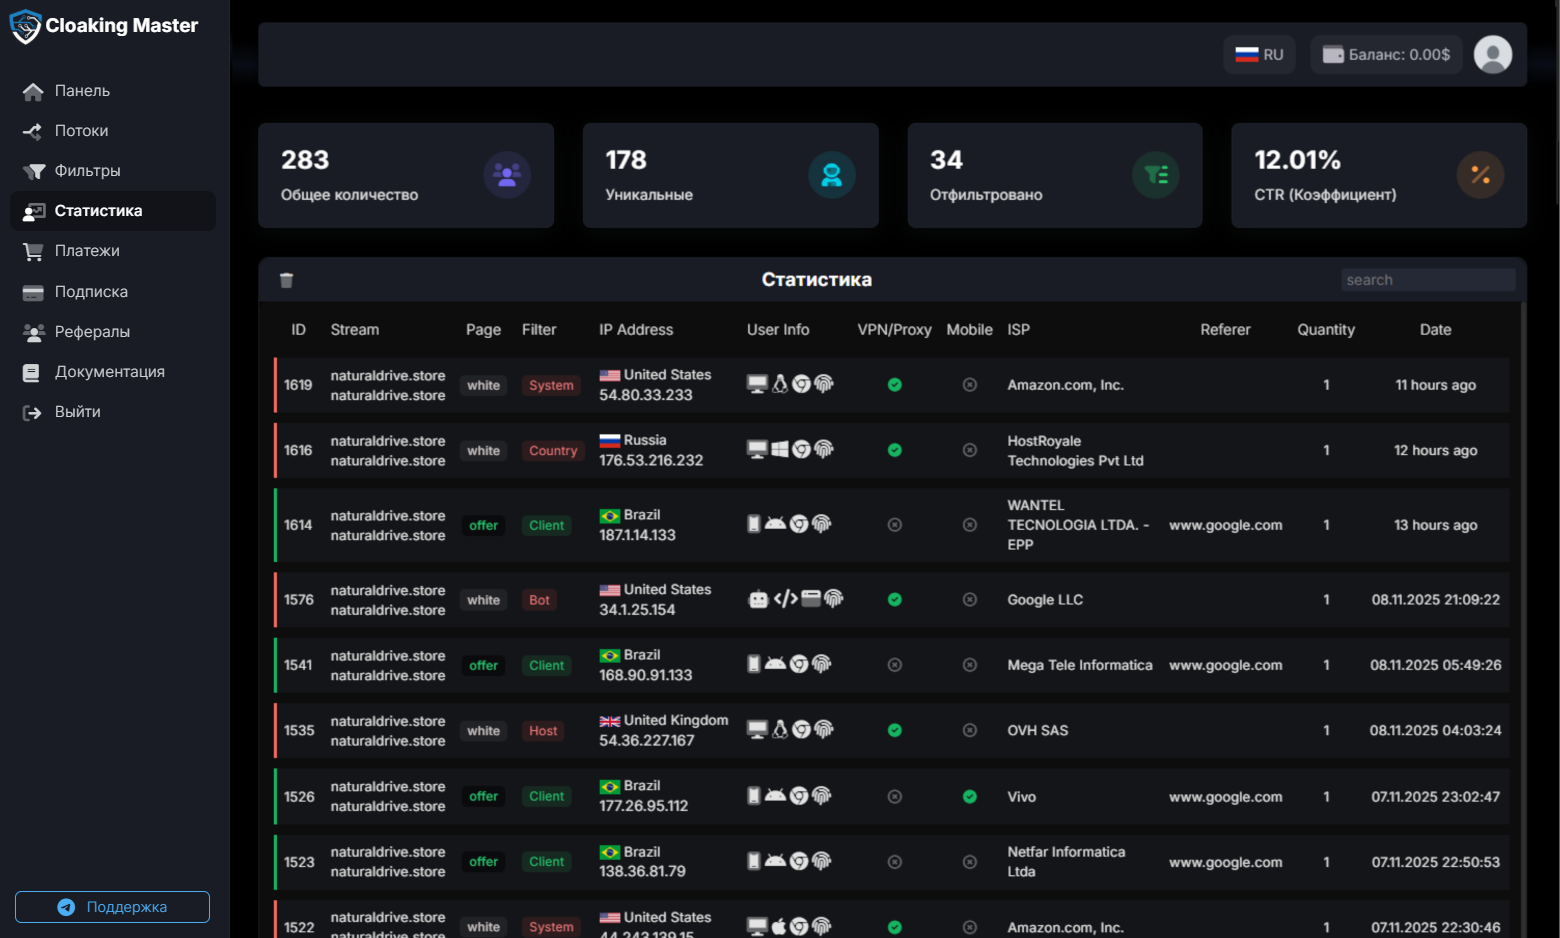The height and width of the screenshot is (938, 1560).
Task: Open the user profile avatar
Action: click(1492, 55)
